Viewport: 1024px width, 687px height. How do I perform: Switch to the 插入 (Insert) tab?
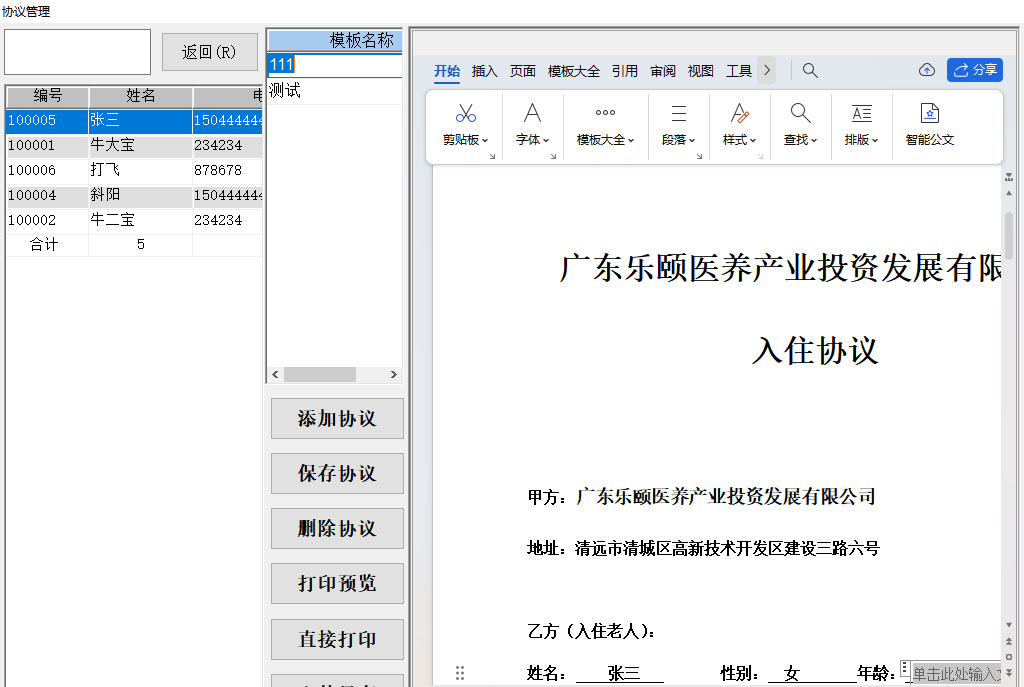coord(485,71)
